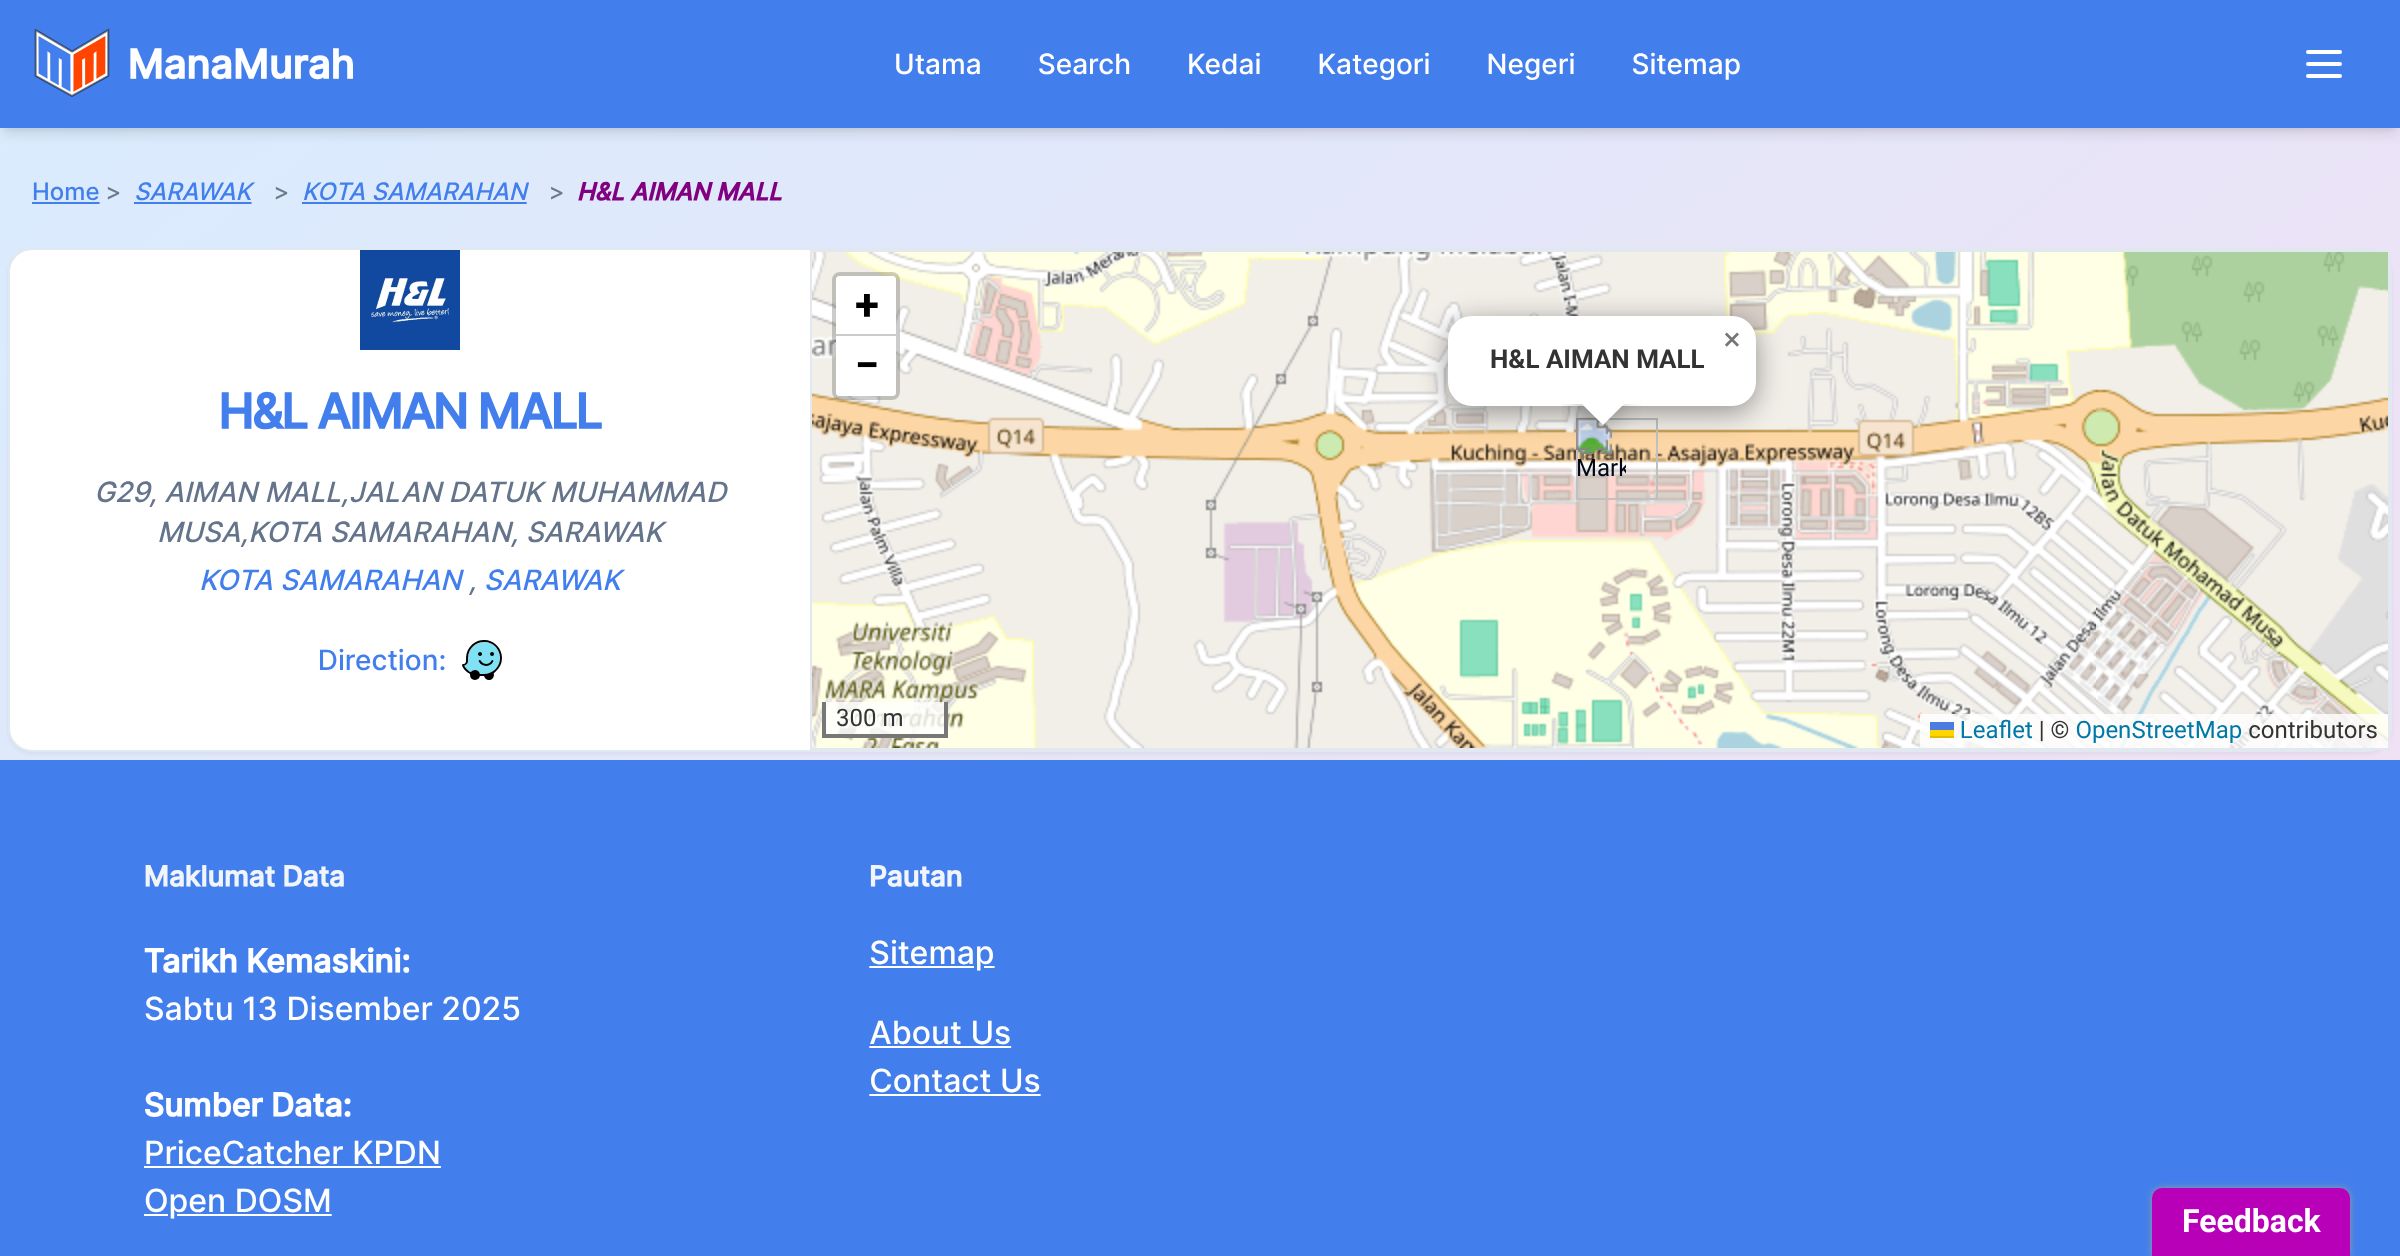
Task: Open the Negeri nav item
Action: click(1530, 64)
